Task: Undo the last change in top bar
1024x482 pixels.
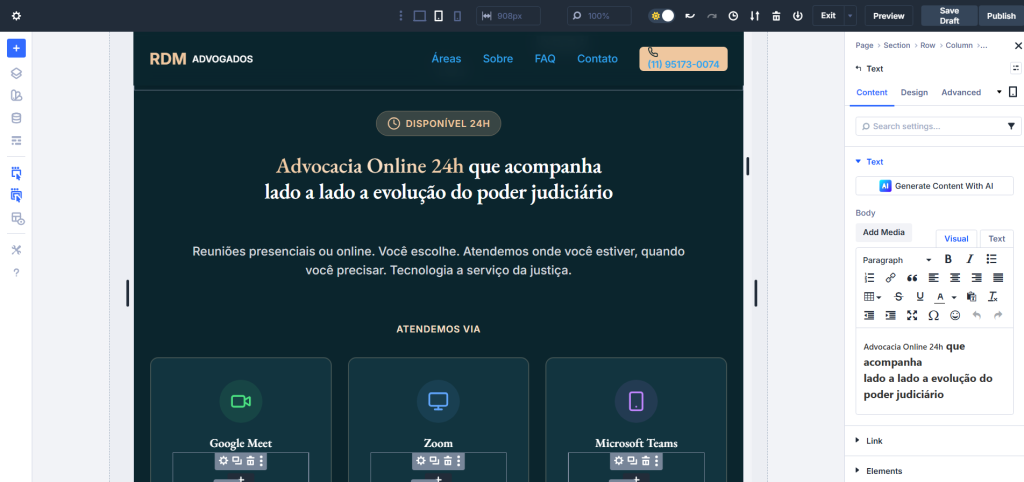Action: coord(690,16)
